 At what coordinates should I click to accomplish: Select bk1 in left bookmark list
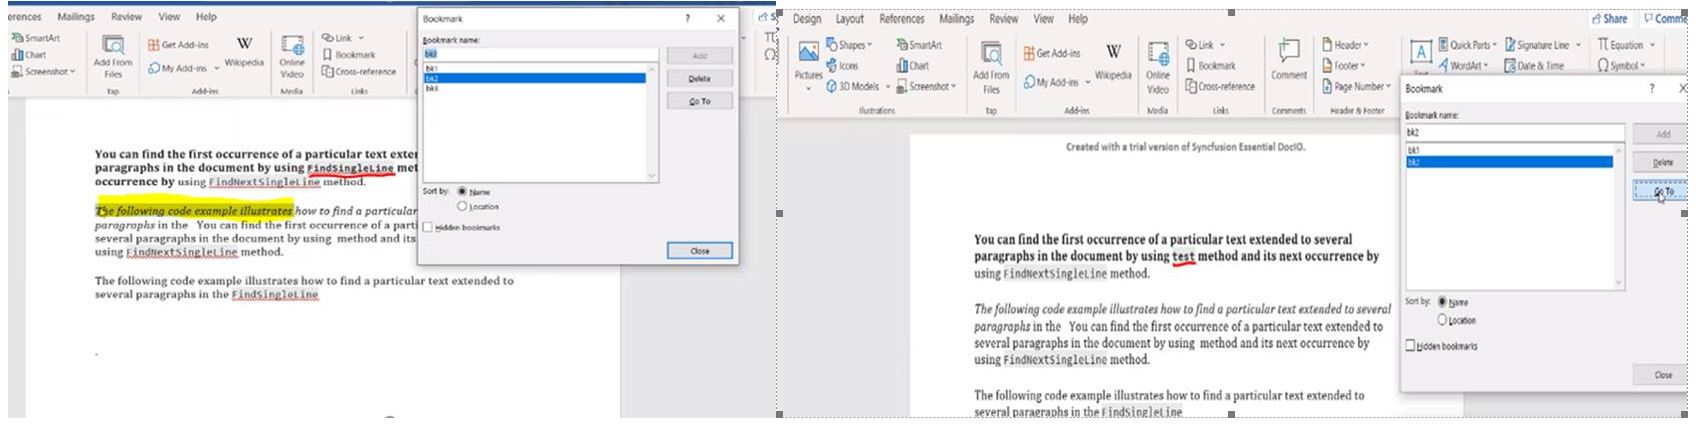[x=432, y=68]
